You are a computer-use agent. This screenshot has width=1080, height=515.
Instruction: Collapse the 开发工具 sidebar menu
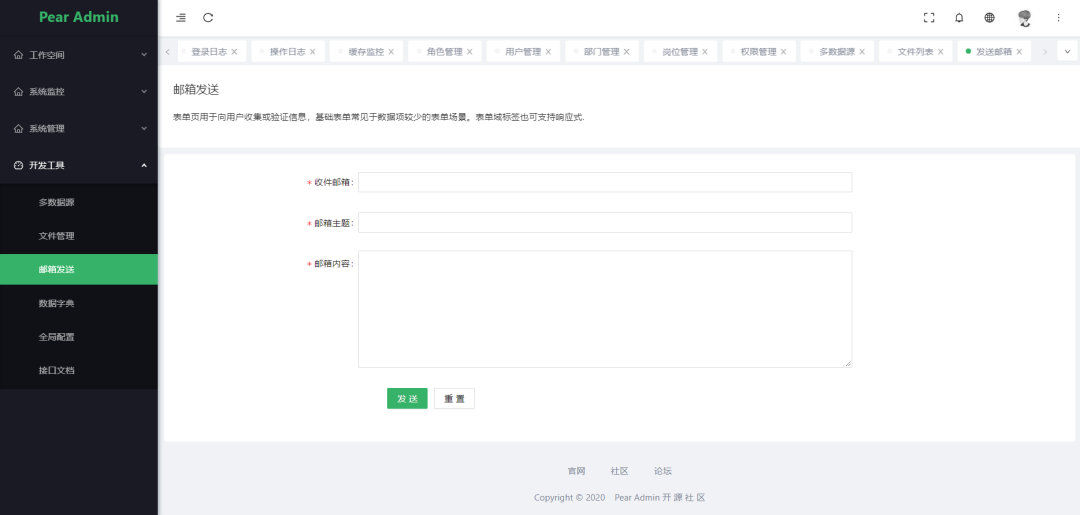[x=78, y=165]
